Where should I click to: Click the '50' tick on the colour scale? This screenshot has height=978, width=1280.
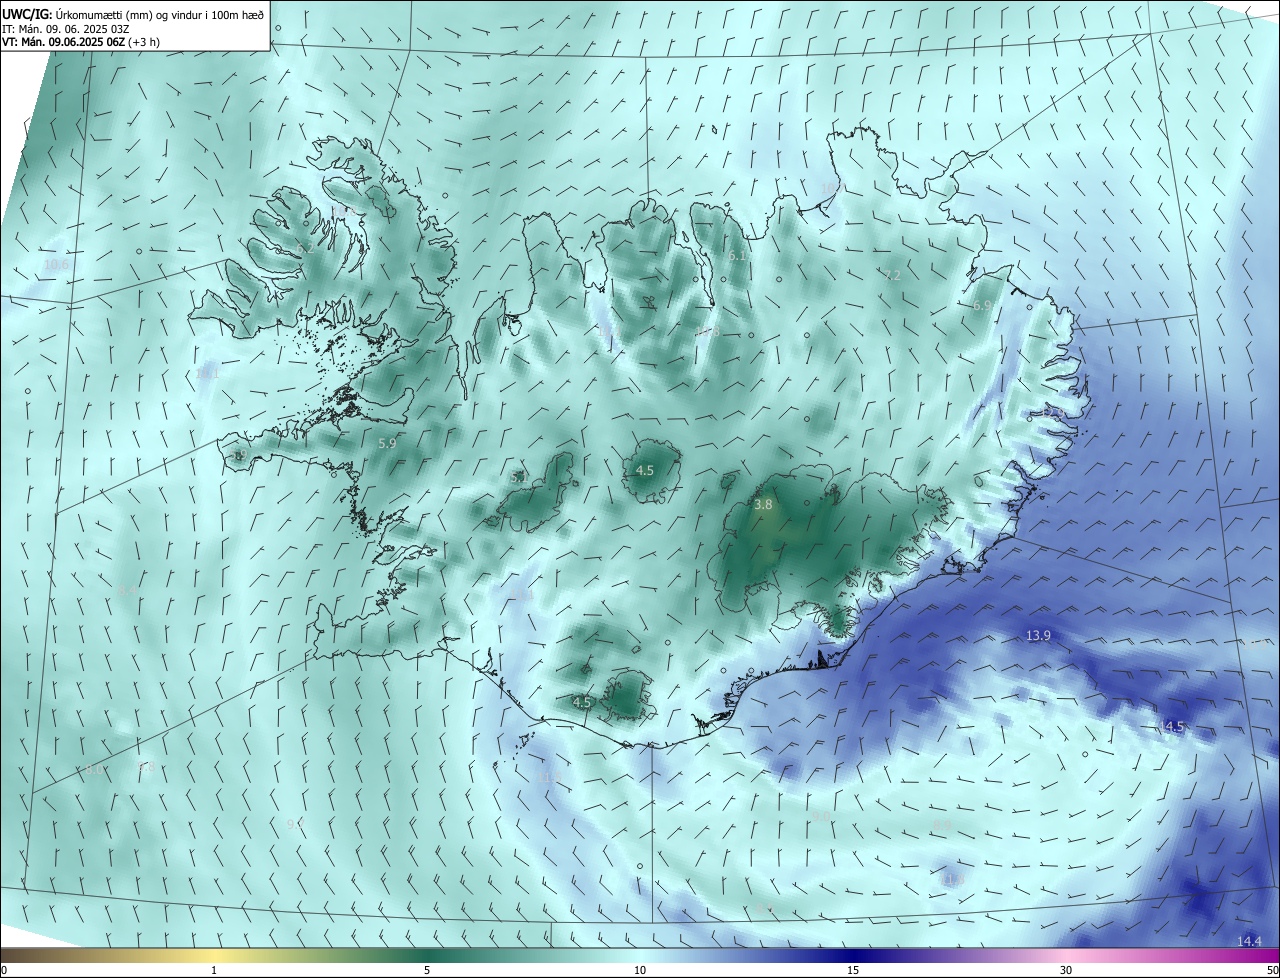[1272, 970]
